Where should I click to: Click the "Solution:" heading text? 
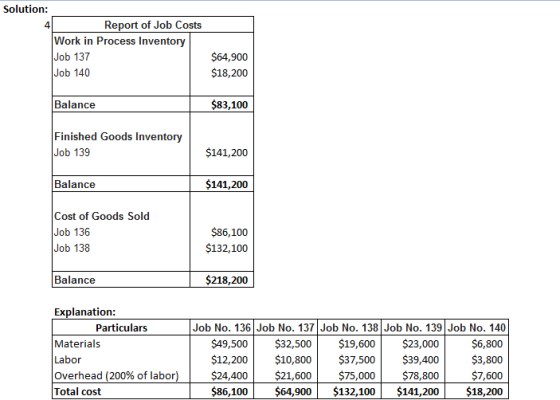25,9
